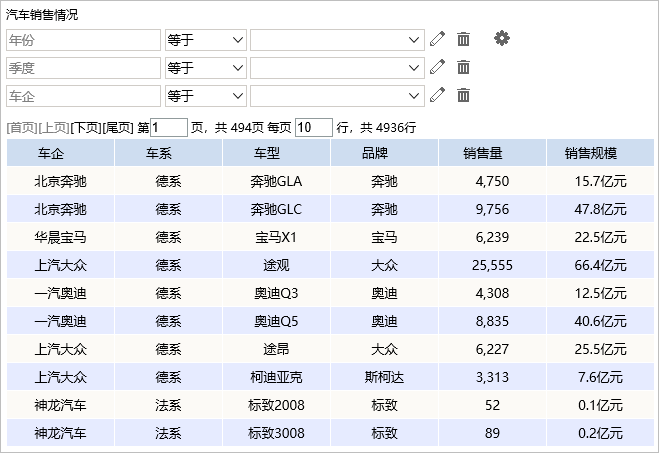Screen dimensions: 659x453
Task: Select the 途昂 model cell
Action: coord(277,349)
